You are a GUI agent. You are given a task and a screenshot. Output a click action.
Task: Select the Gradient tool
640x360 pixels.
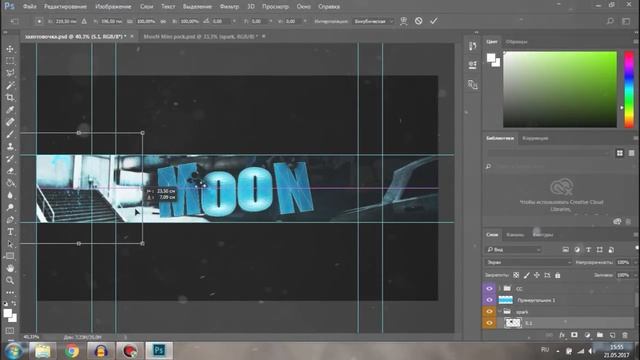click(x=10, y=183)
